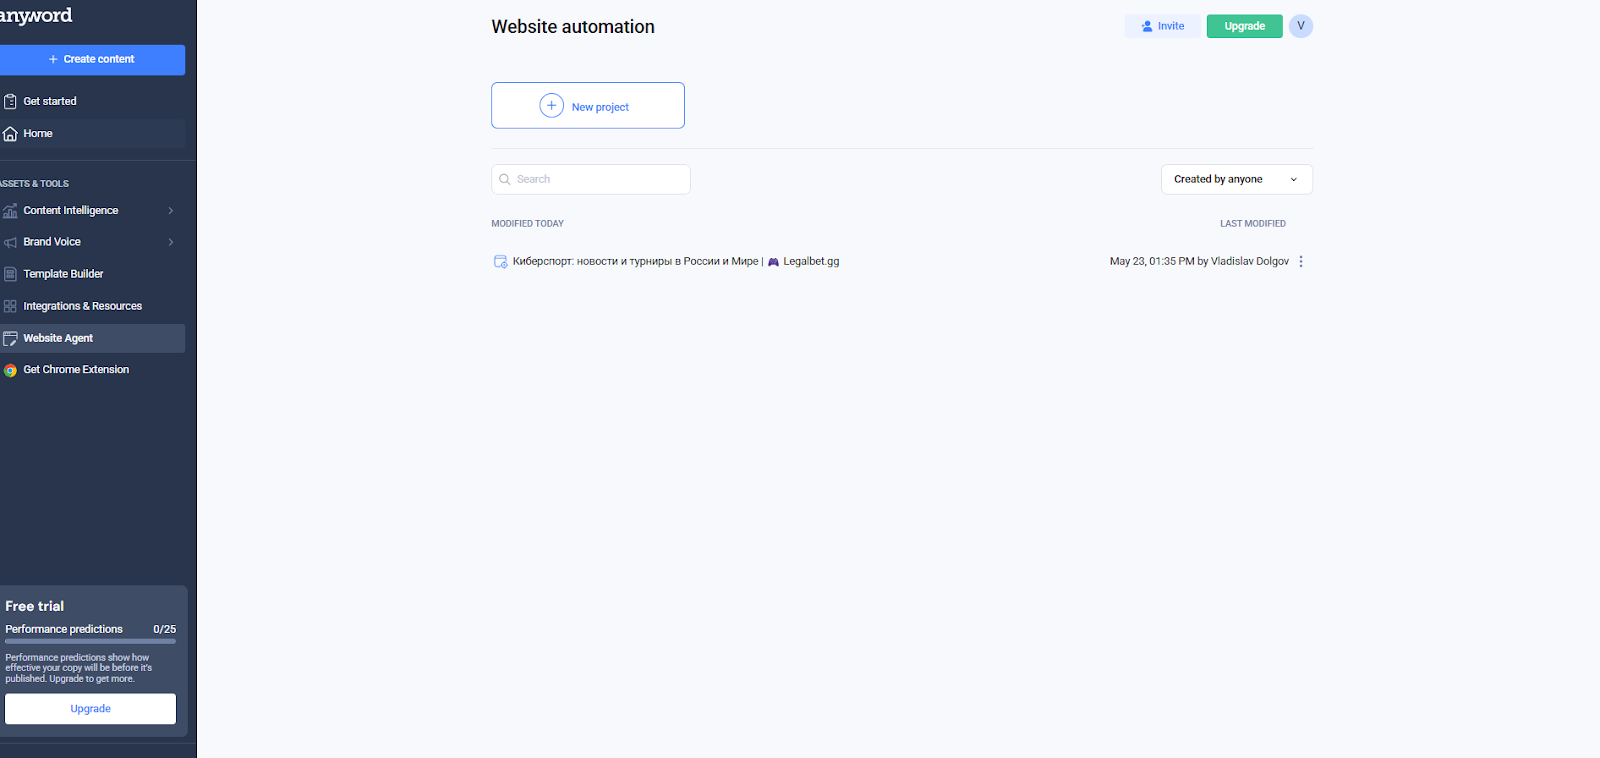Click the MODIFIED TODAY heading
This screenshot has width=1600, height=758.
pyautogui.click(x=527, y=224)
